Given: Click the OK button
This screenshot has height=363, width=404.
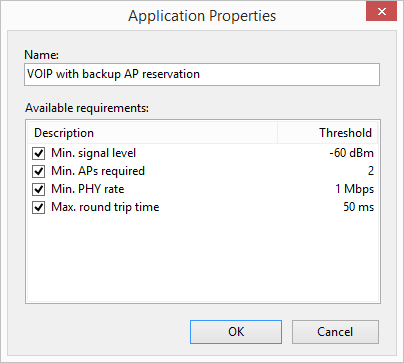Looking at the screenshot, I should [236, 332].
